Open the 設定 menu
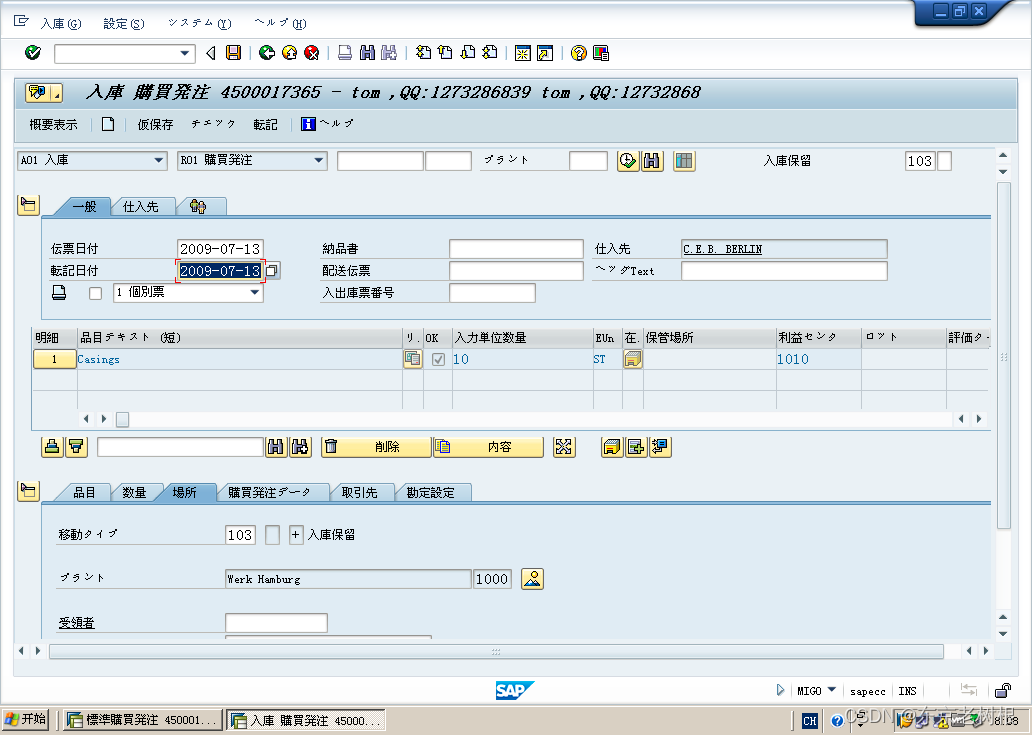This screenshot has width=1032, height=735. pos(124,24)
